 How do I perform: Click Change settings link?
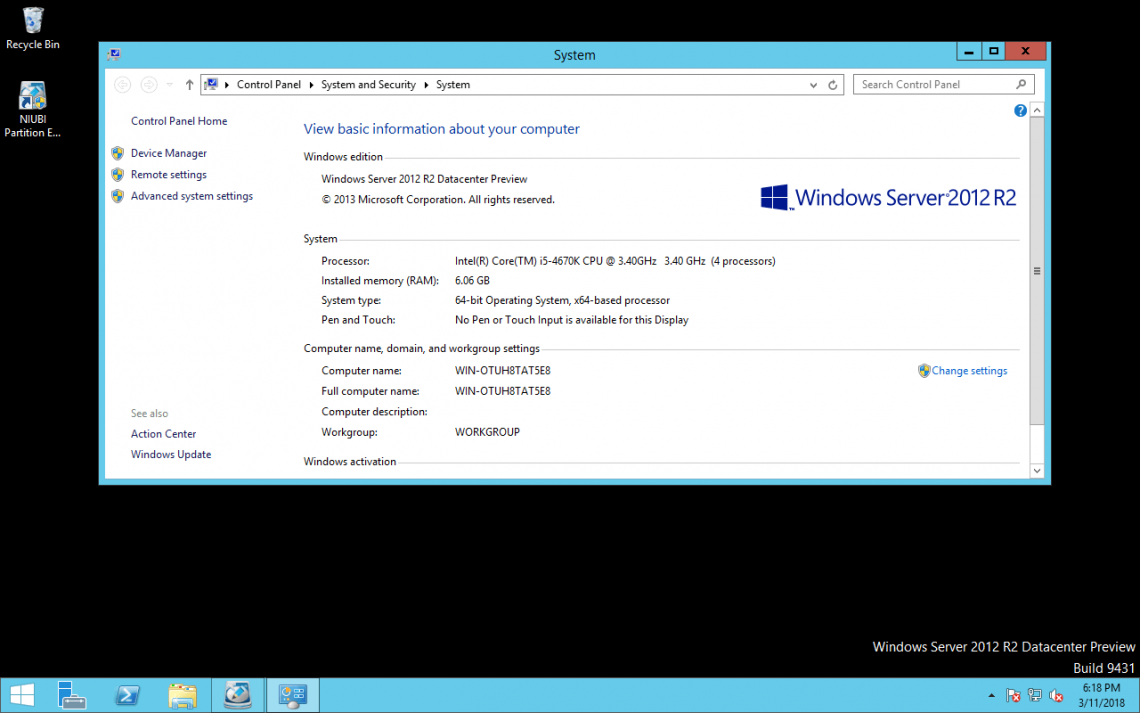click(x=969, y=371)
